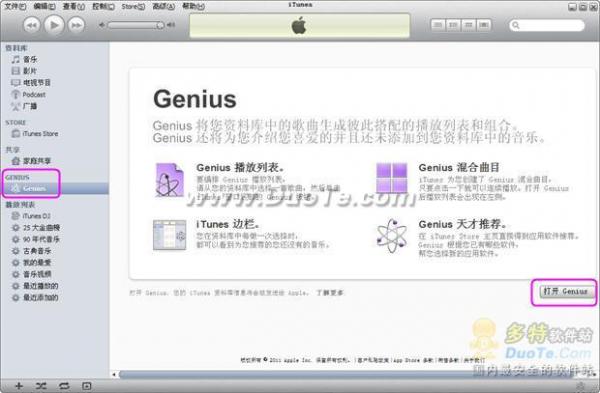Open the Store menu

(x=133, y=6)
